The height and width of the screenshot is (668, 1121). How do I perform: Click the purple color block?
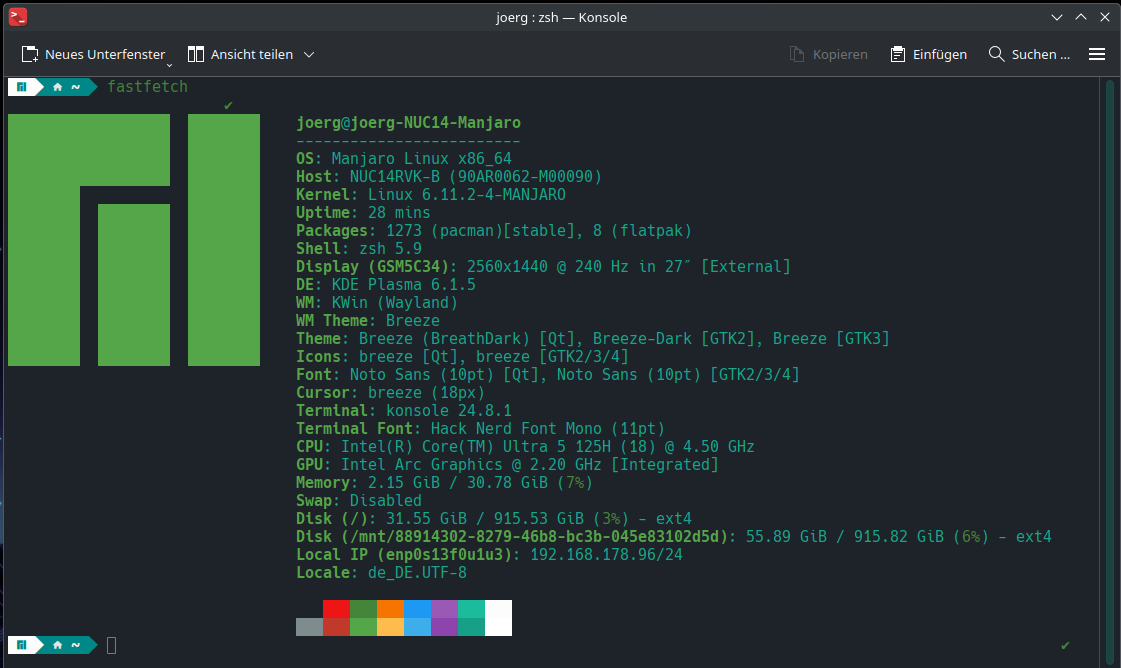(x=445, y=609)
